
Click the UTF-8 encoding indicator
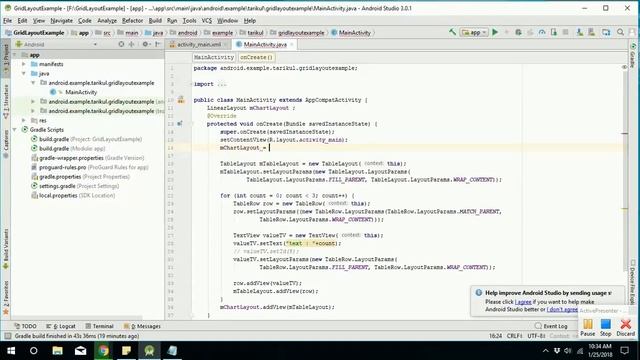coord(536,336)
